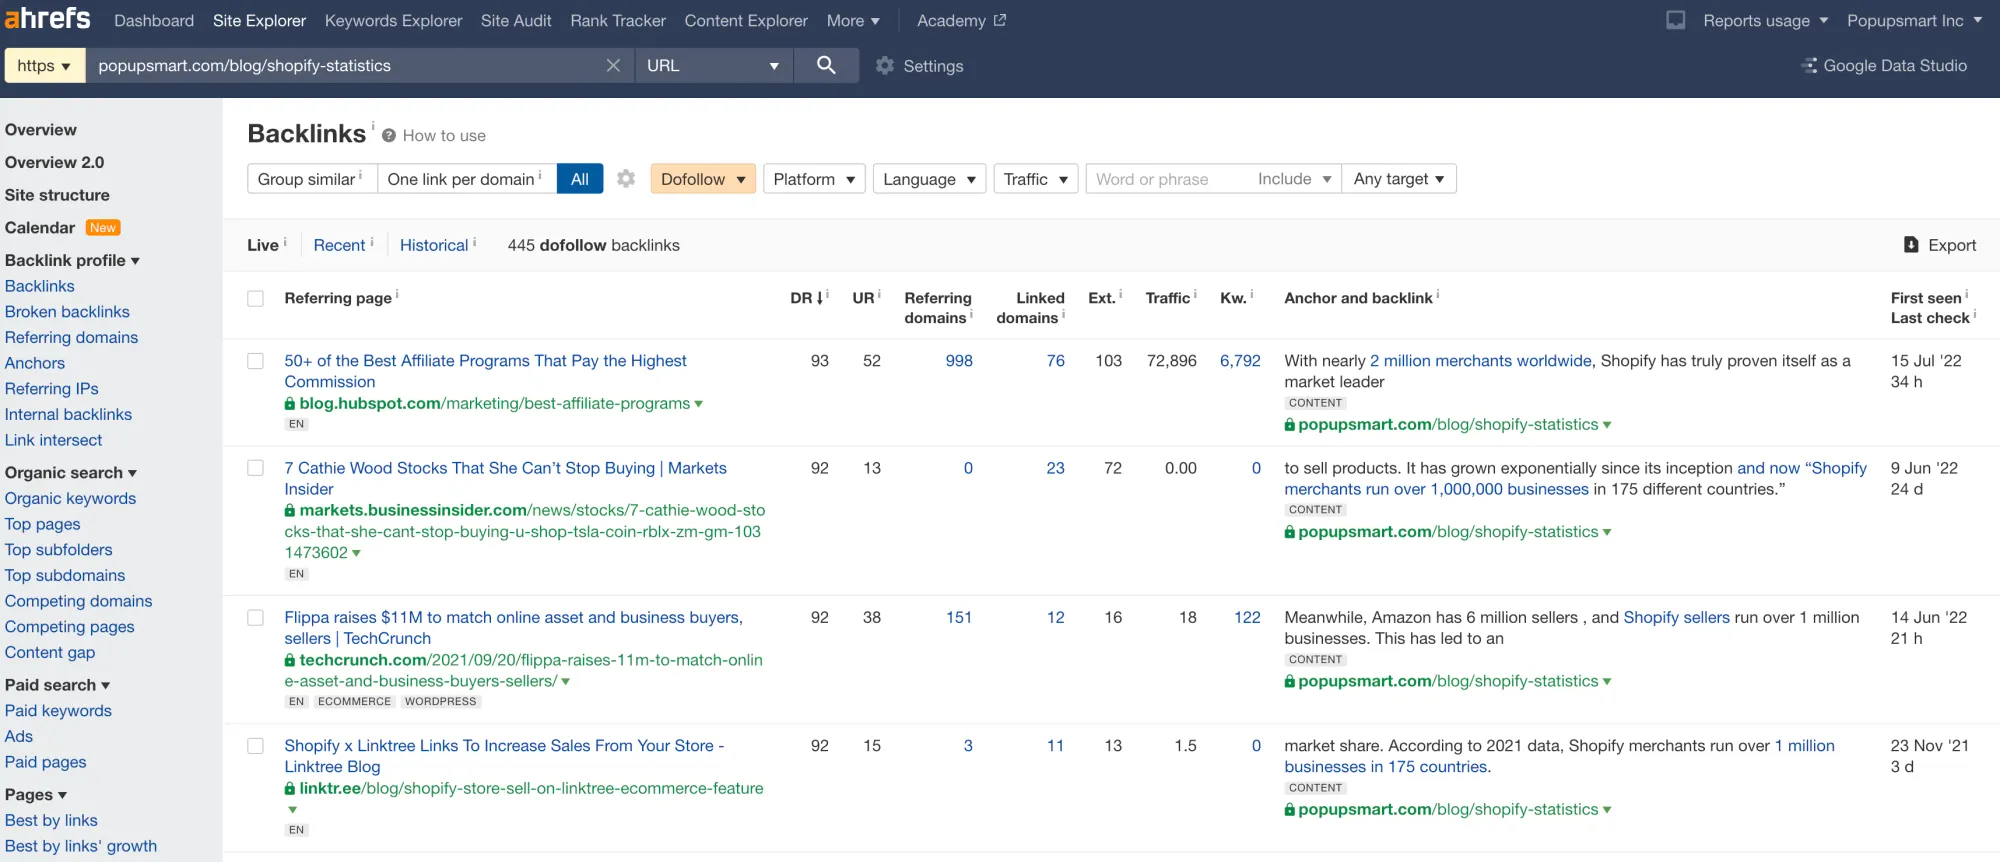Screen dimensions: 2000x862
Task: Click the Google Data Studio icon
Action: coord(1809,65)
